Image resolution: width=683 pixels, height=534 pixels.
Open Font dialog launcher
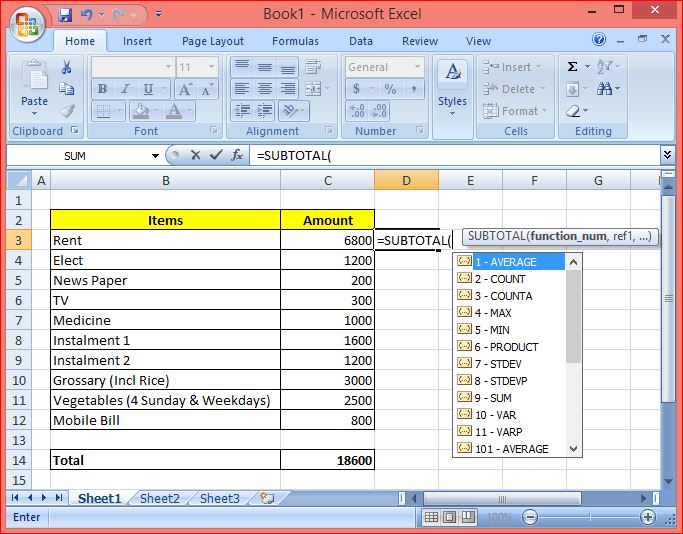click(x=213, y=130)
